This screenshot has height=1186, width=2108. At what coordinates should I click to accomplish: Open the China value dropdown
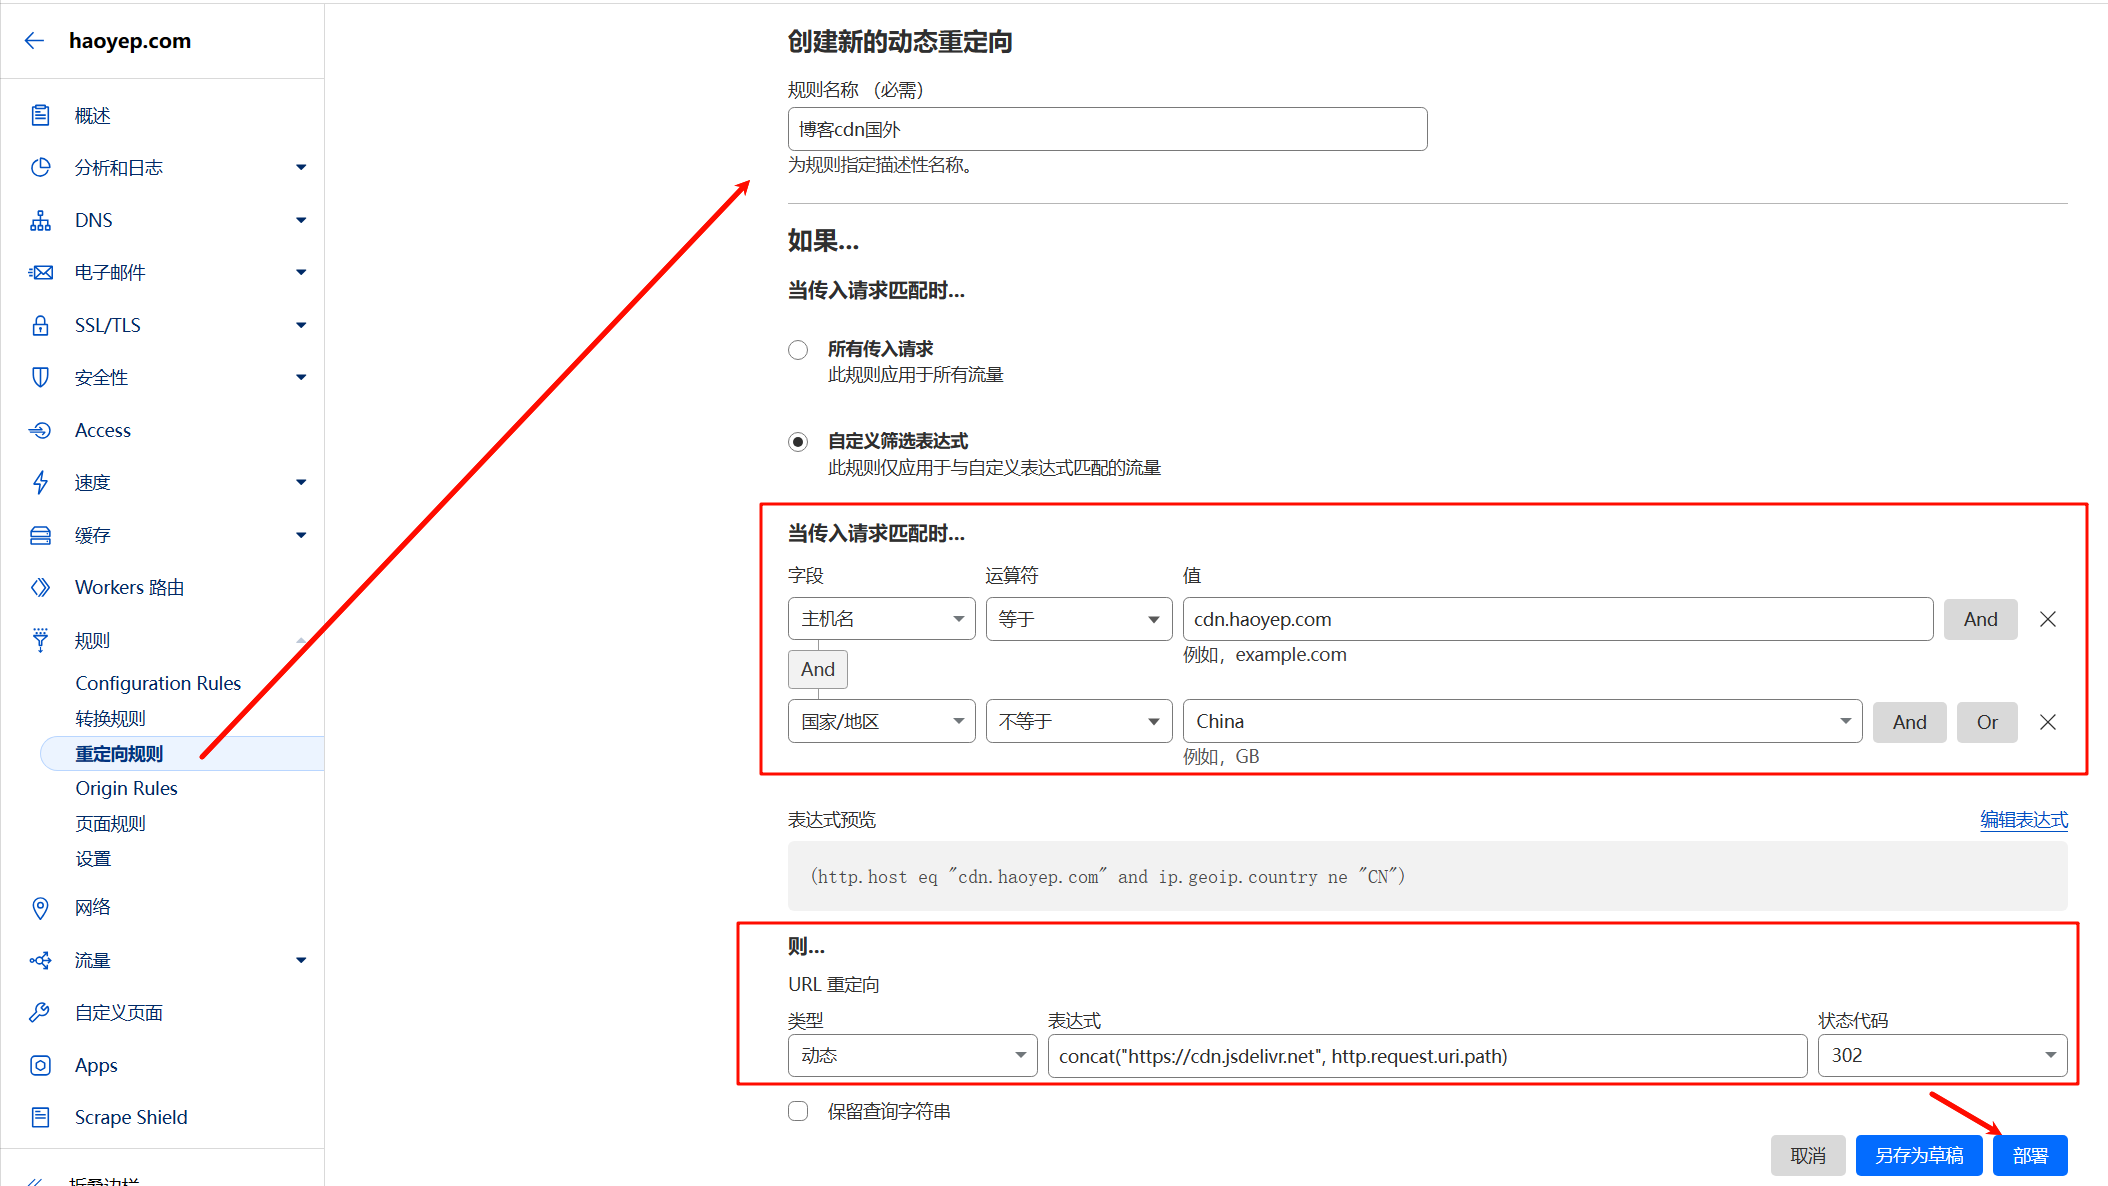point(1522,721)
